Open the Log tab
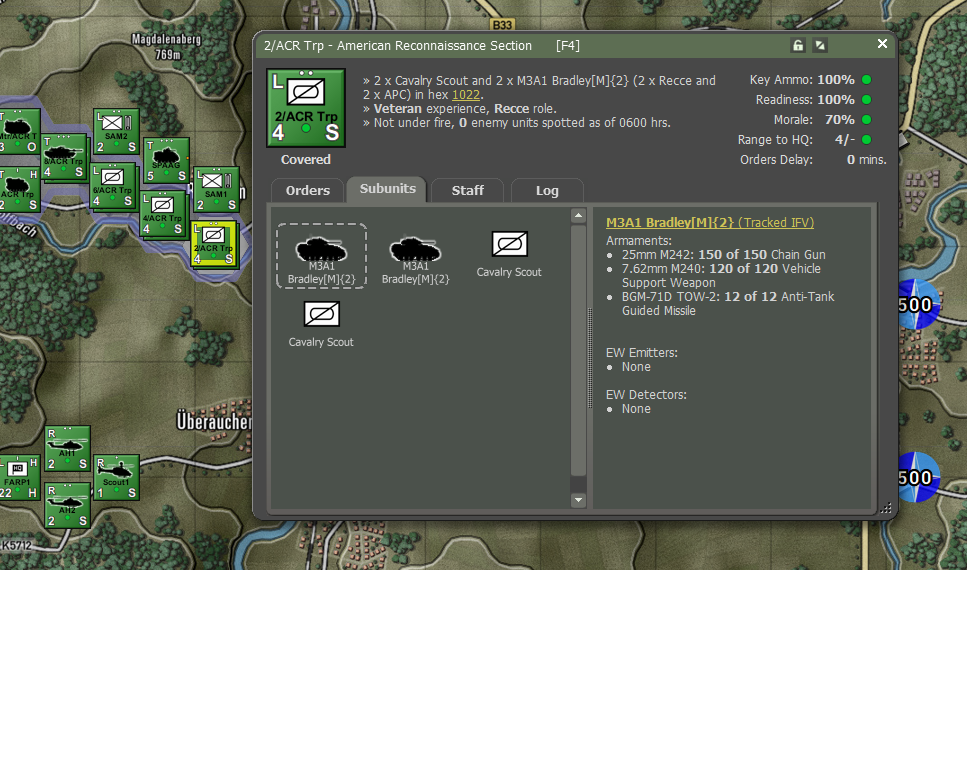Screen dimensions: 967x768 click(547, 191)
